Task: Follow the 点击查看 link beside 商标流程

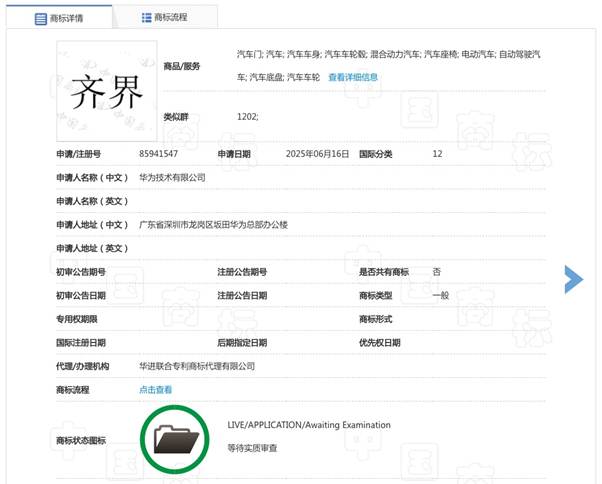Action: (155, 389)
